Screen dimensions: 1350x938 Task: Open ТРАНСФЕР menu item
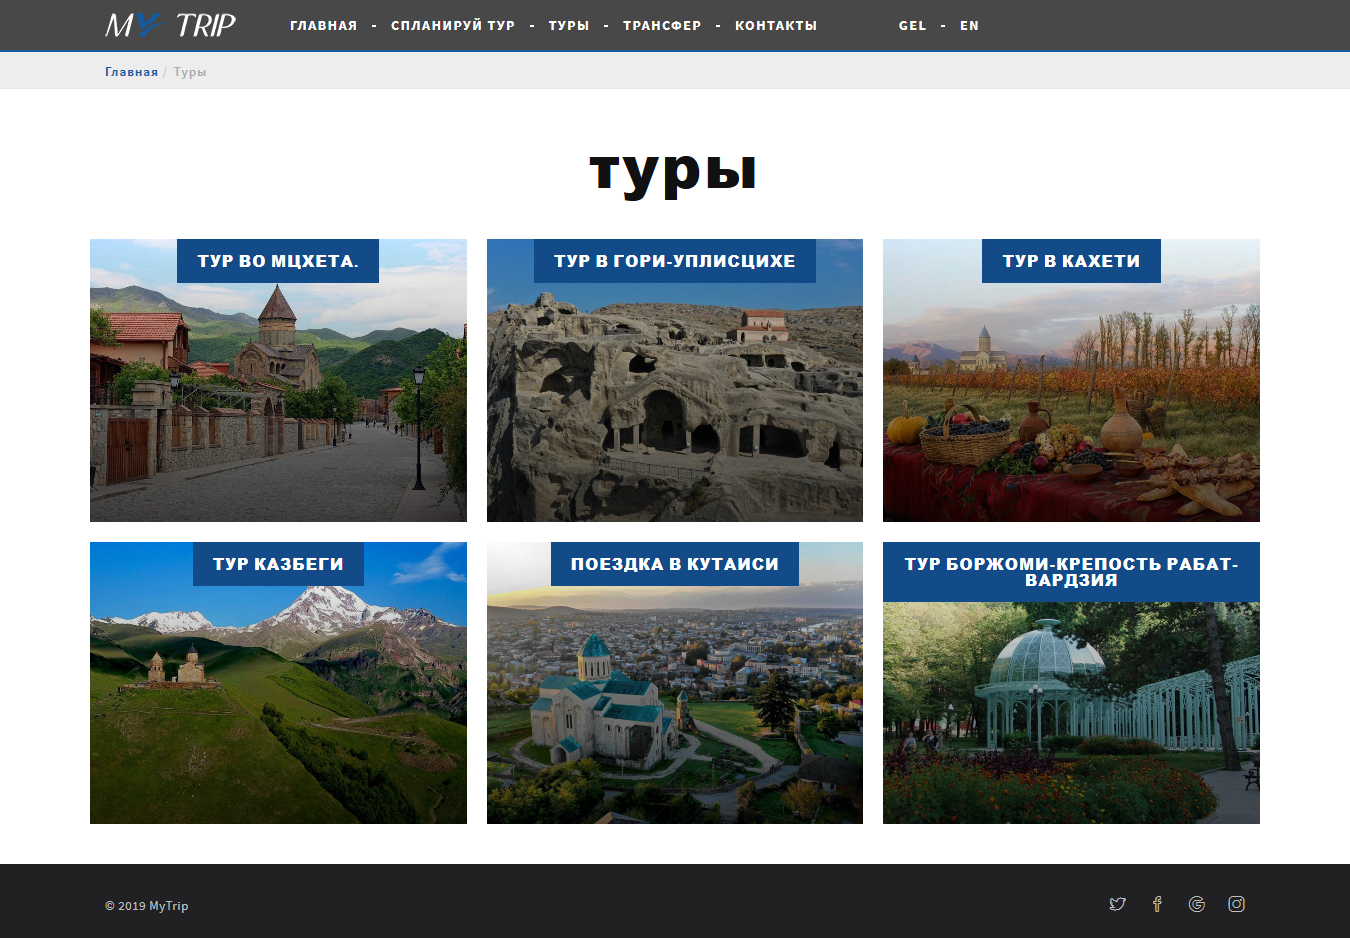(x=662, y=26)
